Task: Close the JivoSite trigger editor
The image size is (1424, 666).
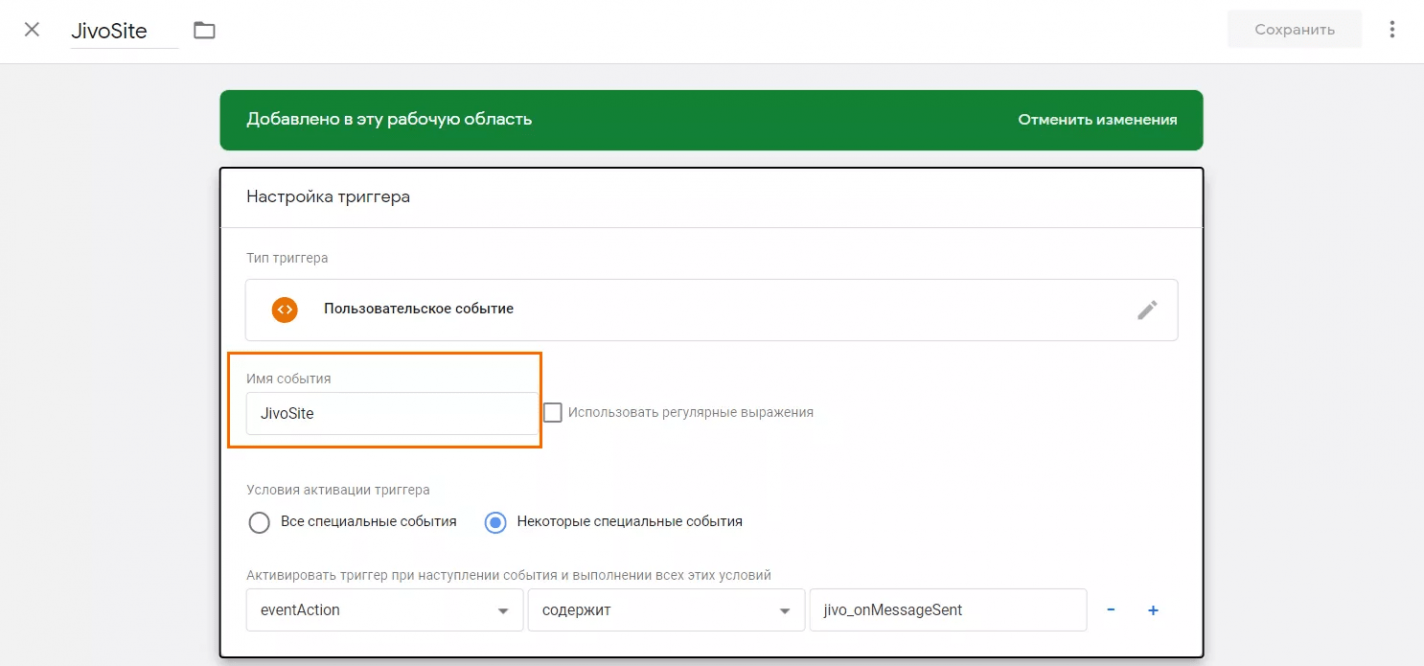Action: 32,29
